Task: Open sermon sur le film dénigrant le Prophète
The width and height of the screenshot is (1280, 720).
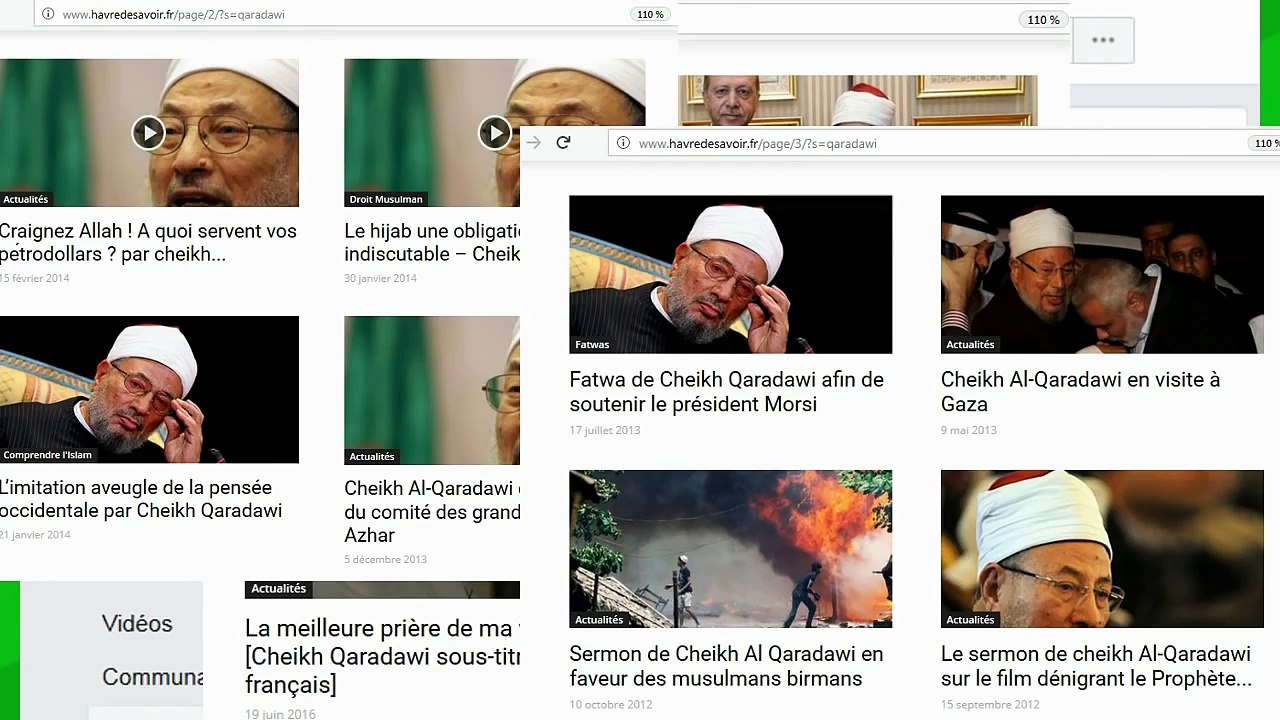Action: 1096,666
